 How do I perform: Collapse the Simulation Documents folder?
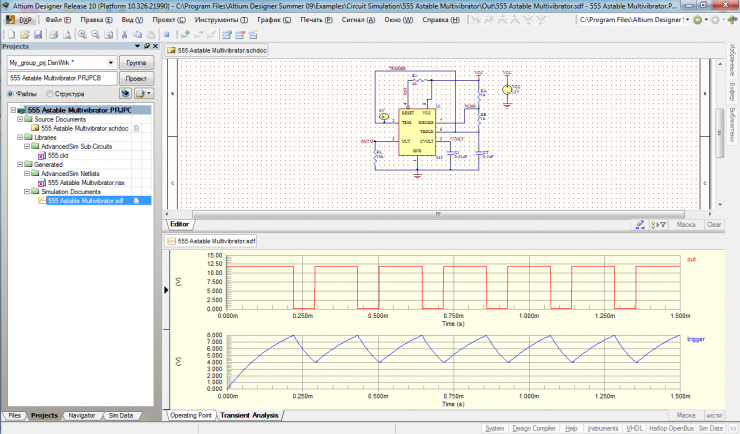[27, 192]
